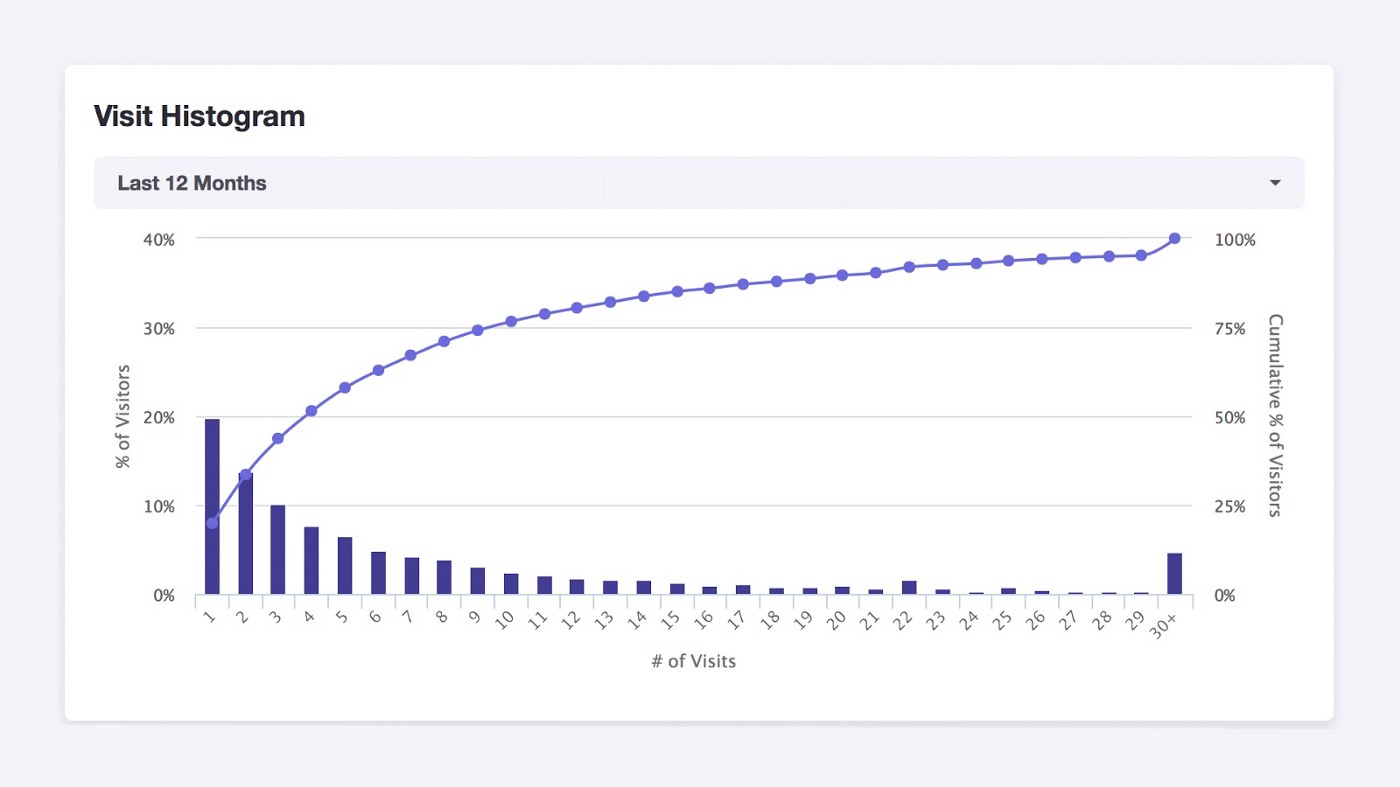Select the cumulative point above 20 visits
The width and height of the screenshot is (1400, 787).
click(x=842, y=275)
